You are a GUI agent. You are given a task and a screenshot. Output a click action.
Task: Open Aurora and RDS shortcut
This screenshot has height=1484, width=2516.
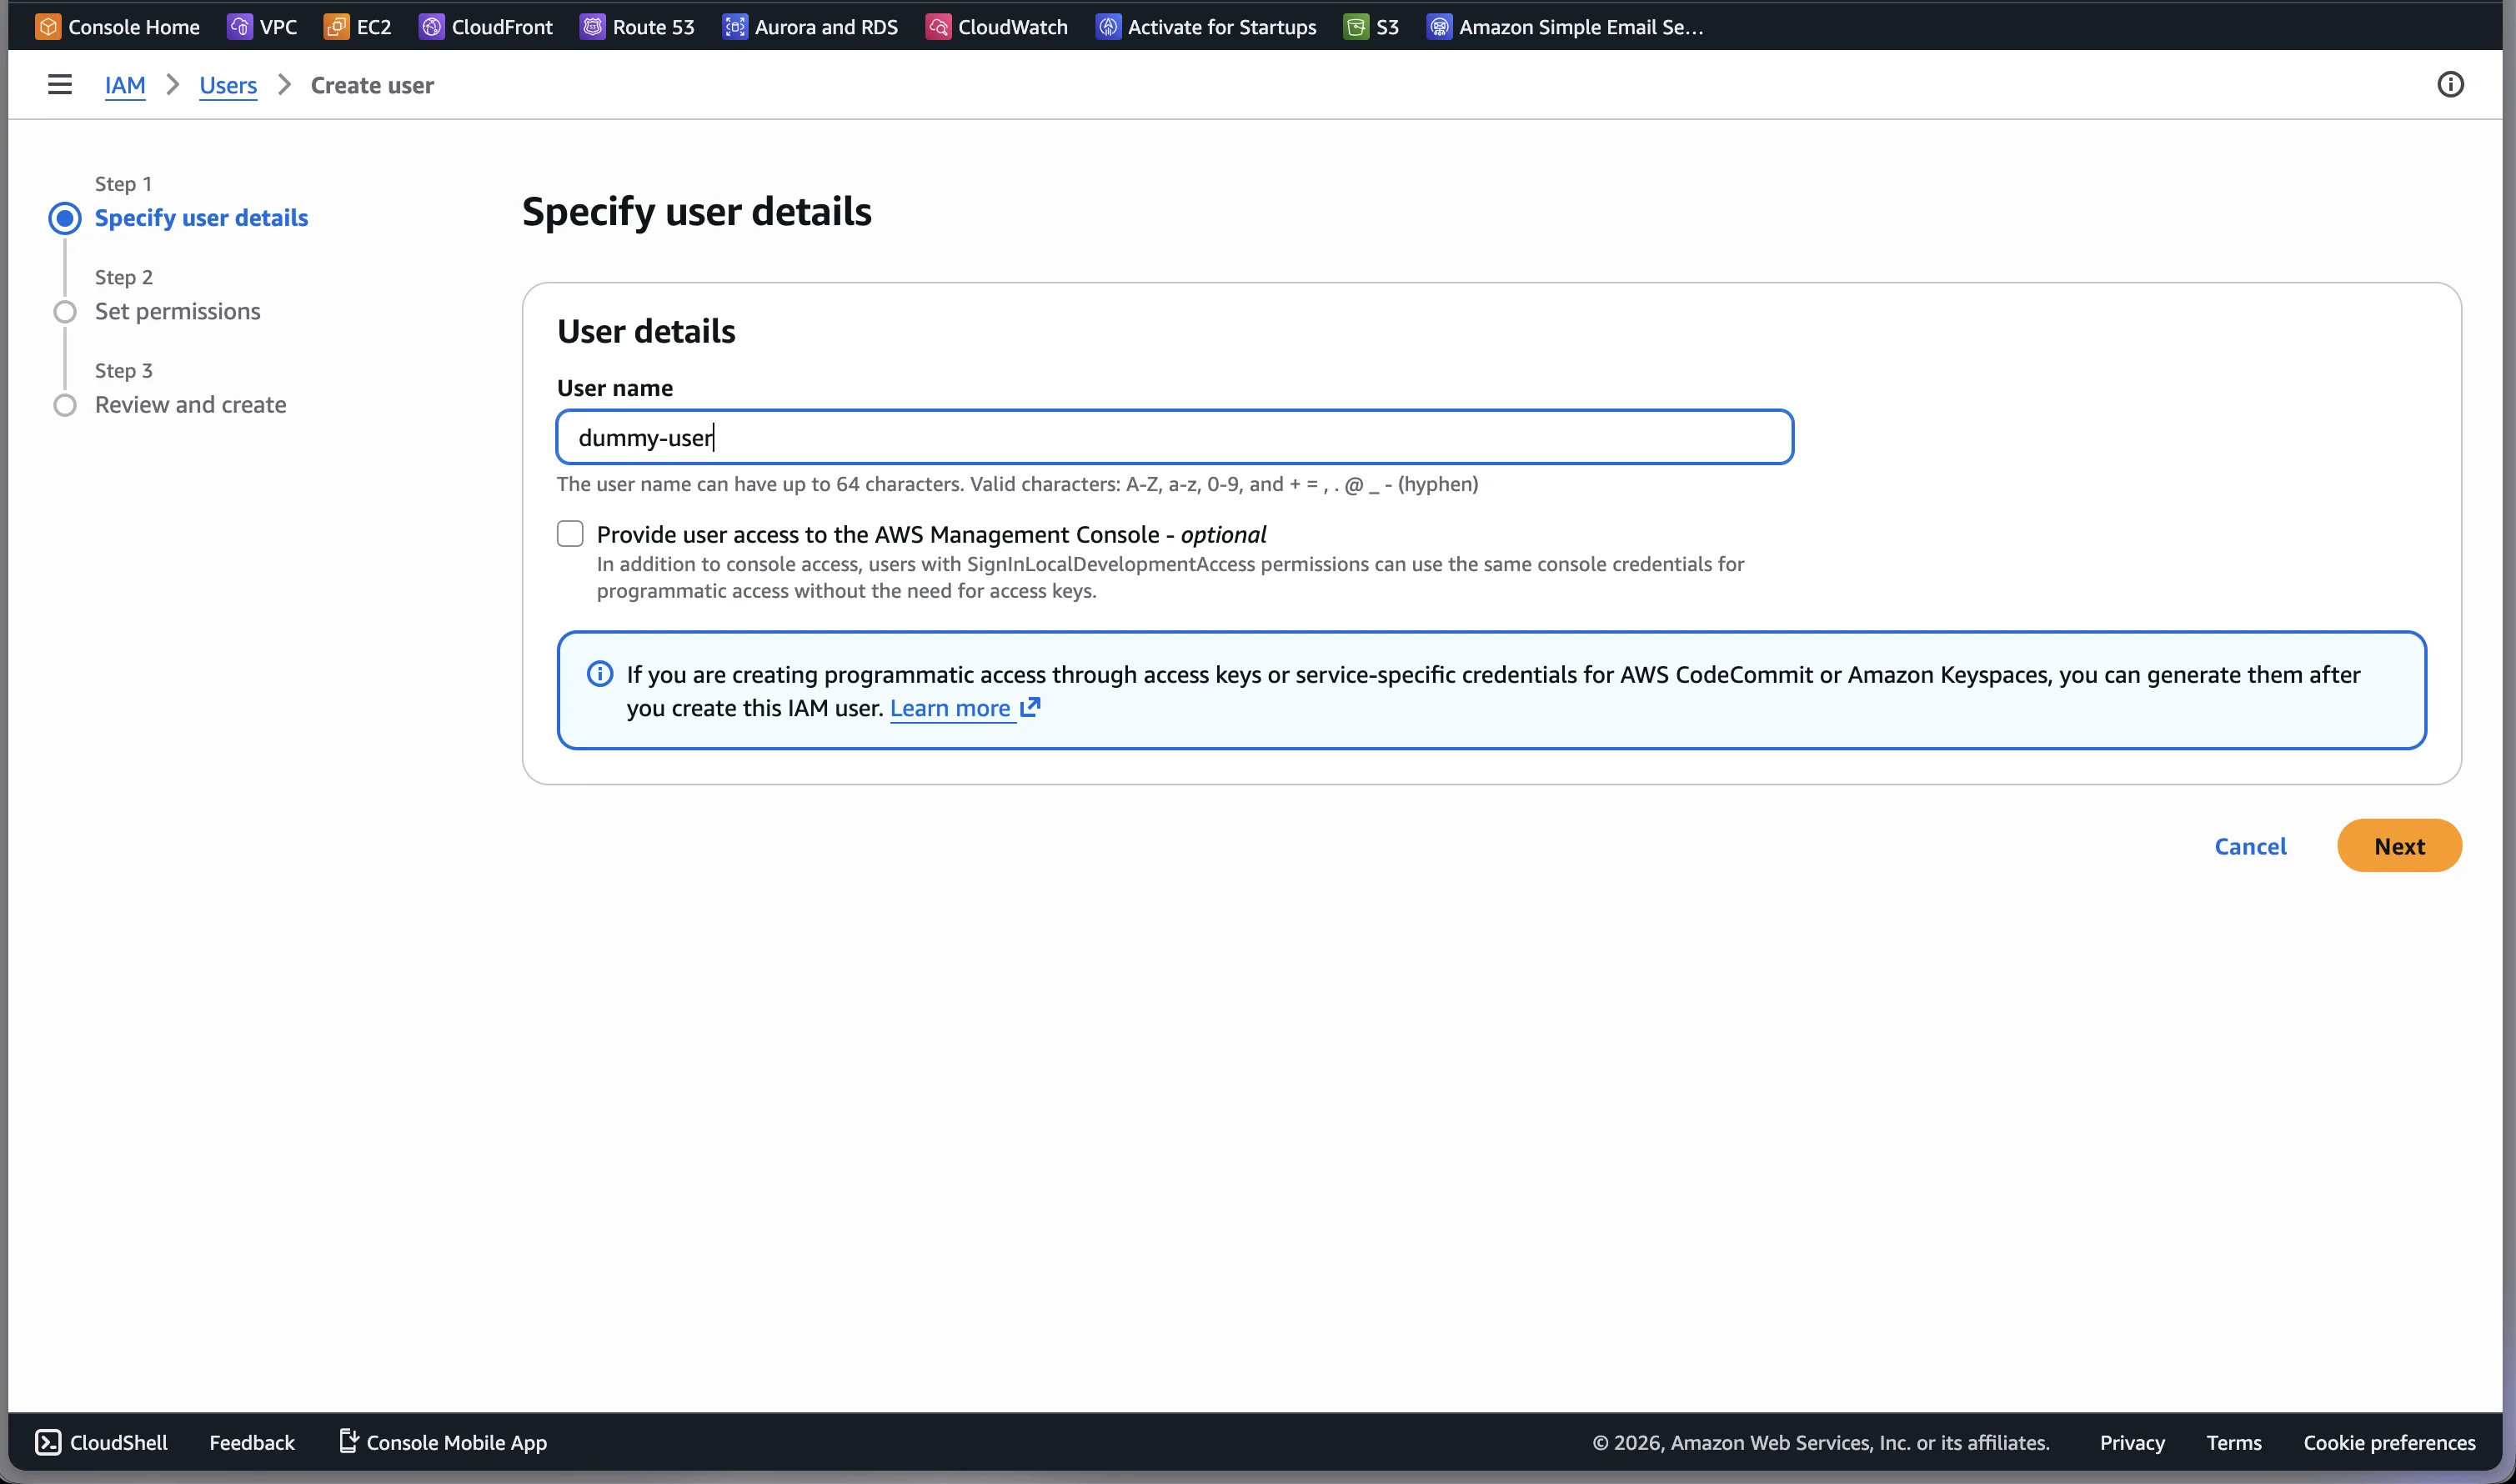point(810,27)
